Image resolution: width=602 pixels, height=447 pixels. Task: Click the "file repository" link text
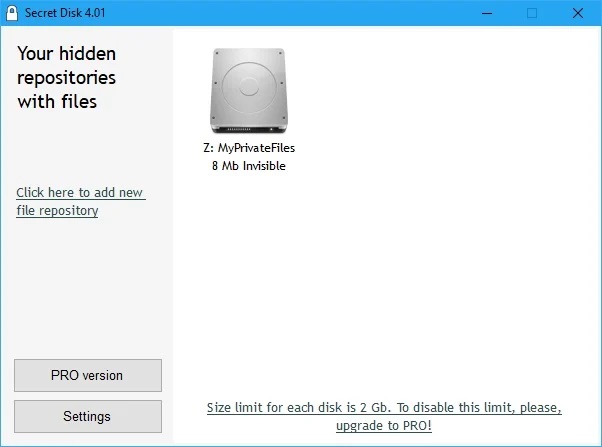(x=57, y=211)
